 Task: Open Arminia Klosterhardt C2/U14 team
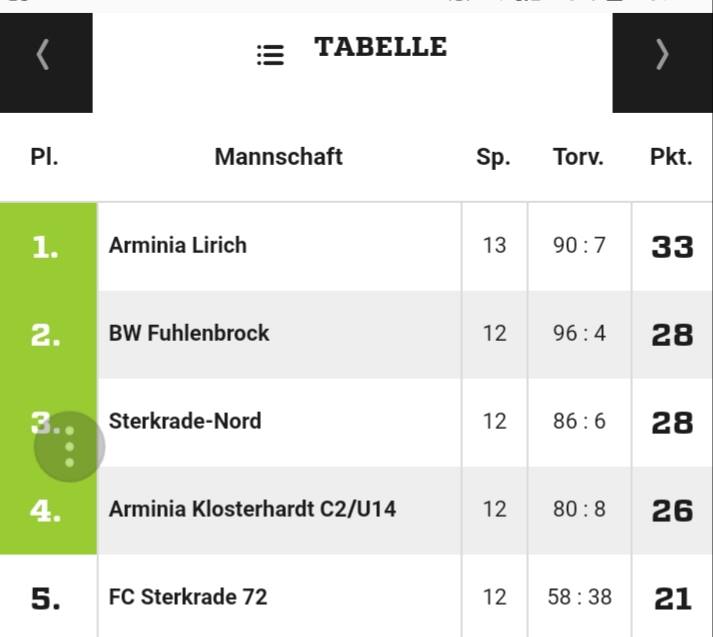252,509
